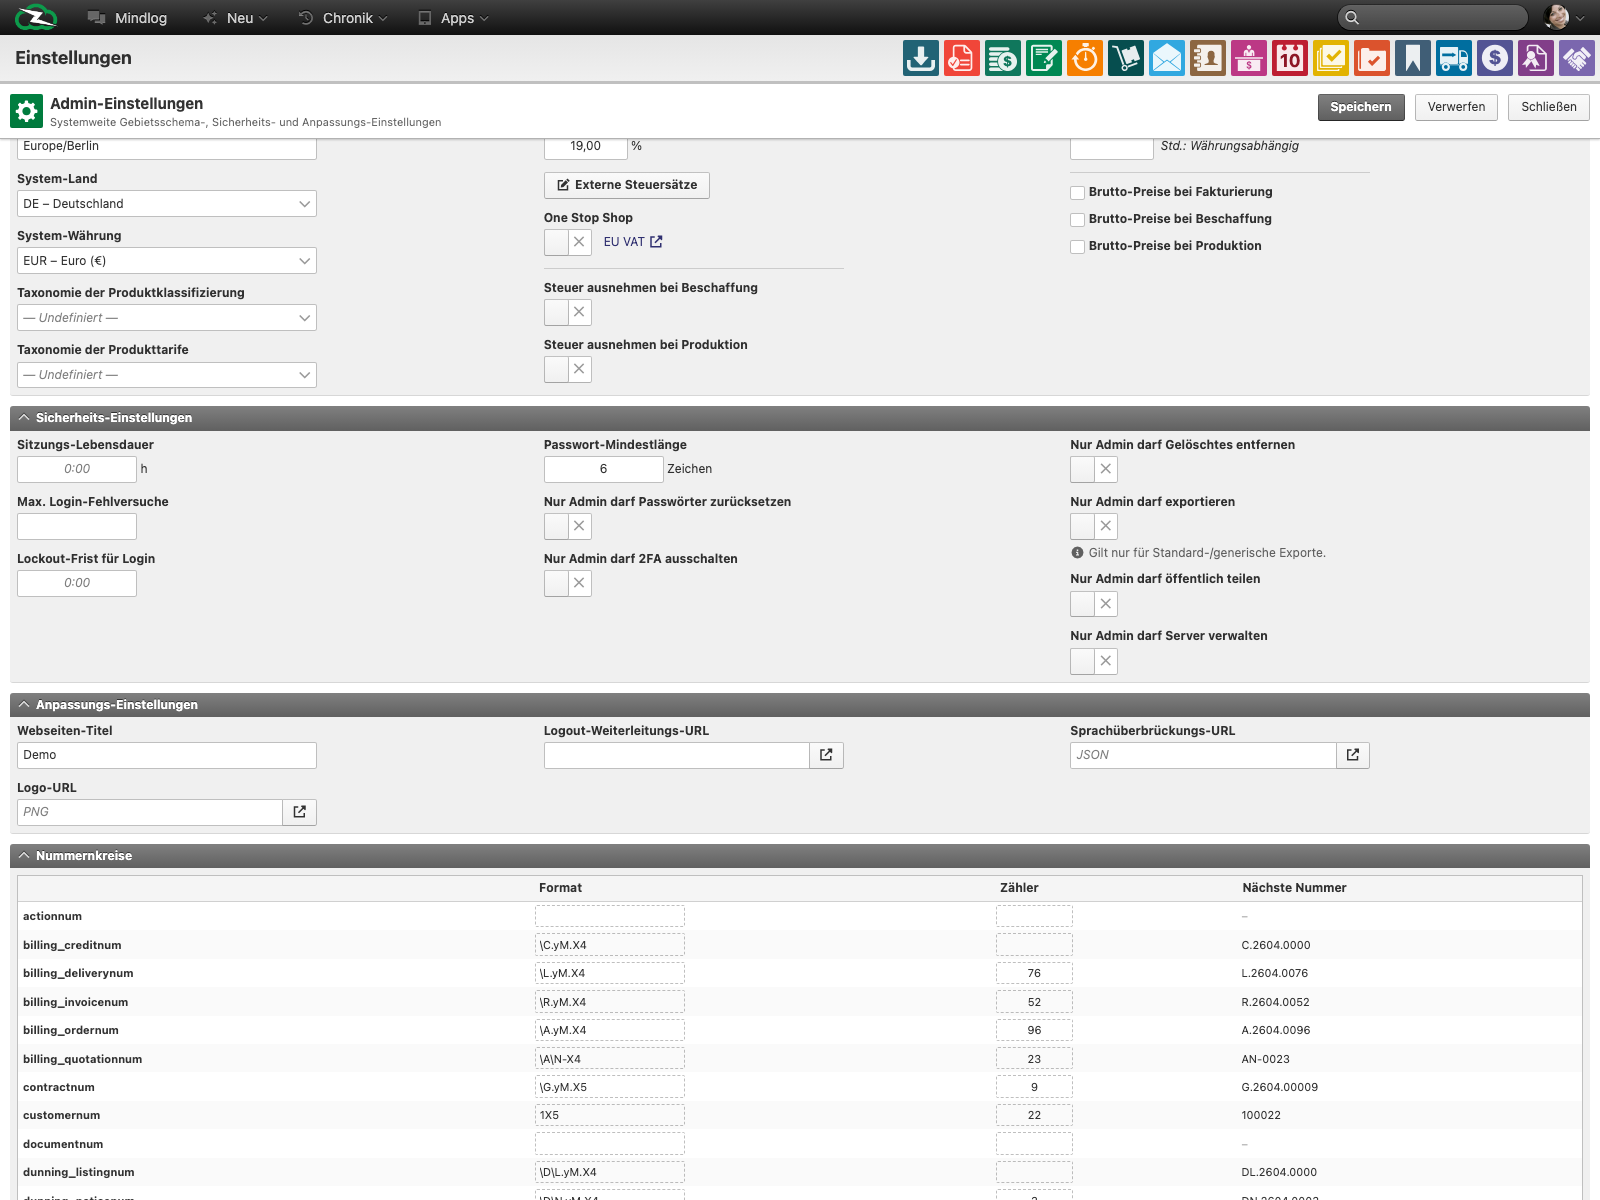Open the indigo dollar coin app icon
The image size is (1600, 1200).
(1494, 58)
